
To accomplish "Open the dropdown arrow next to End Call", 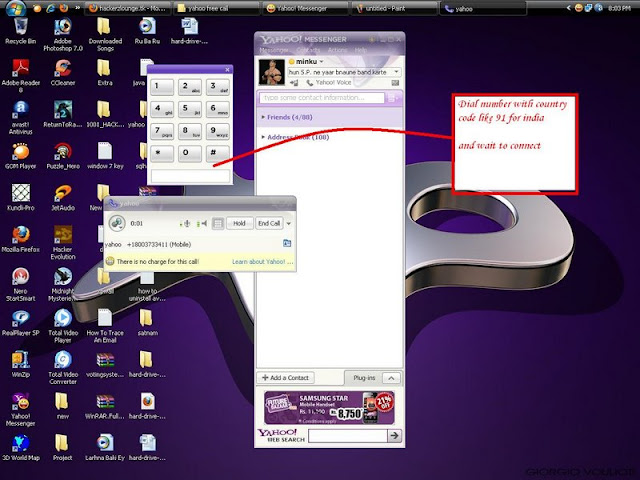I will click(x=289, y=224).
